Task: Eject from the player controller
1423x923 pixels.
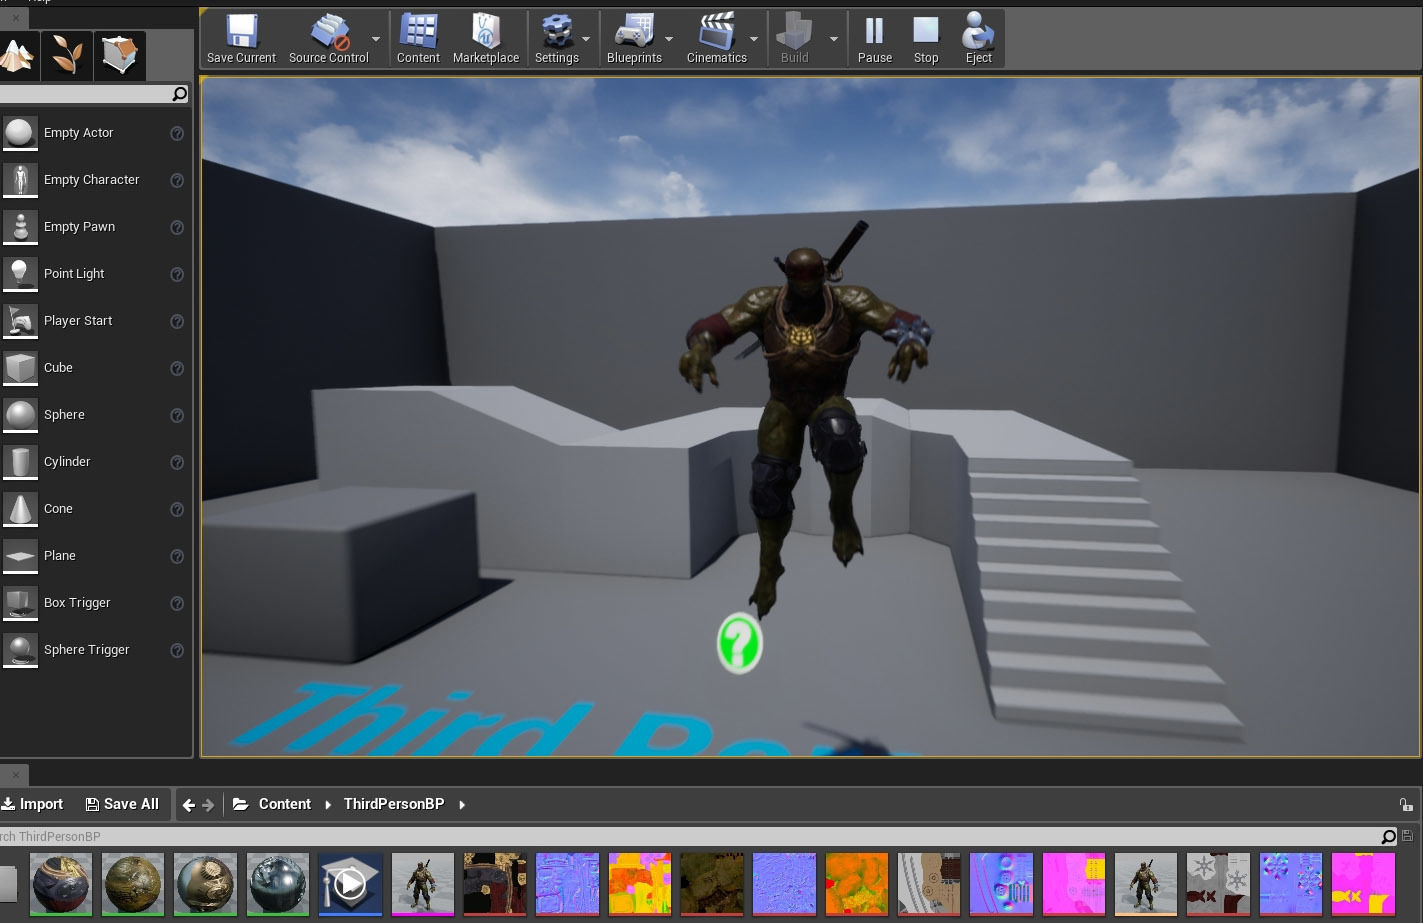Action: [978, 40]
